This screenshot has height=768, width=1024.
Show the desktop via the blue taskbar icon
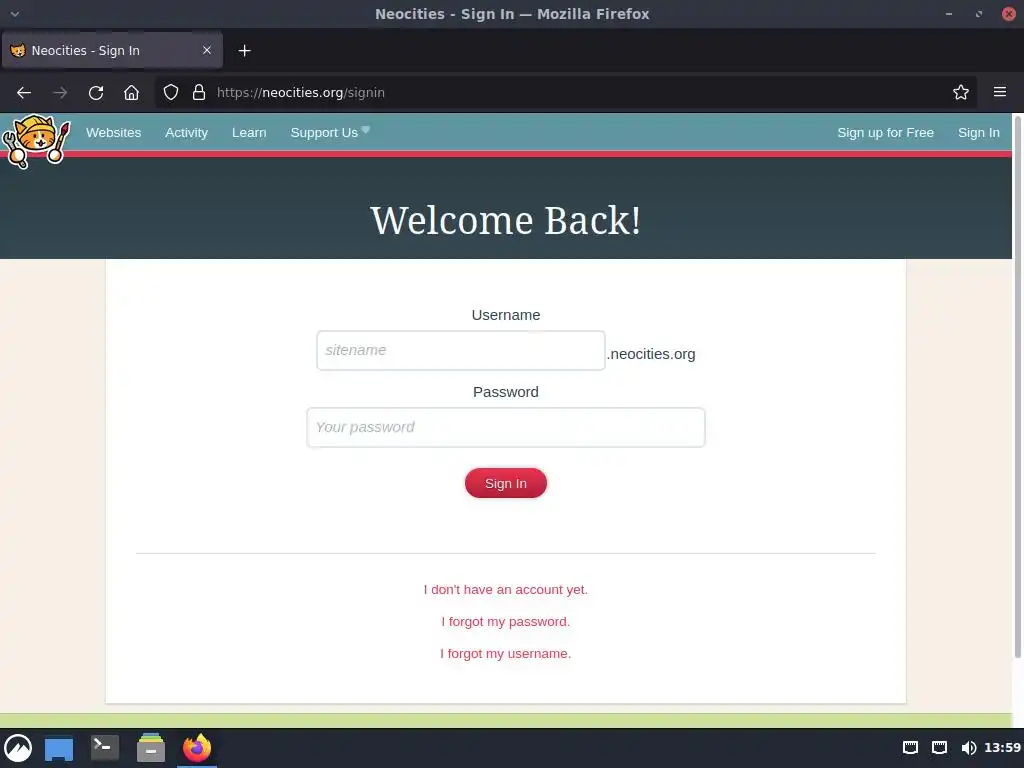point(59,749)
